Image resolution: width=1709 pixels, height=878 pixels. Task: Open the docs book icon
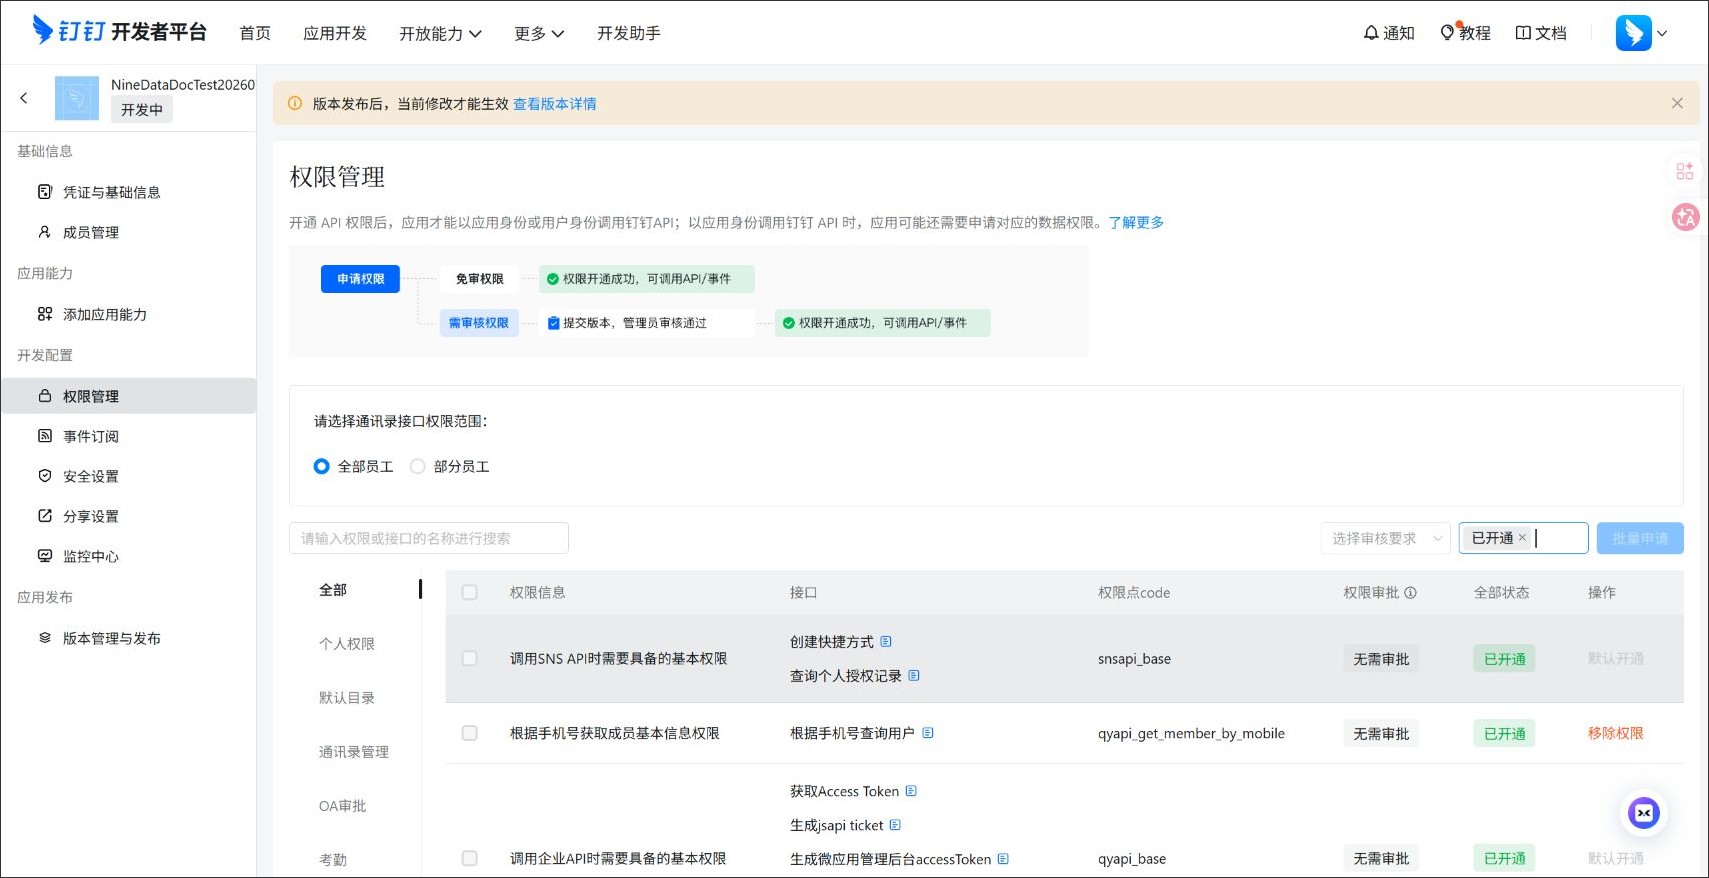click(x=1523, y=33)
